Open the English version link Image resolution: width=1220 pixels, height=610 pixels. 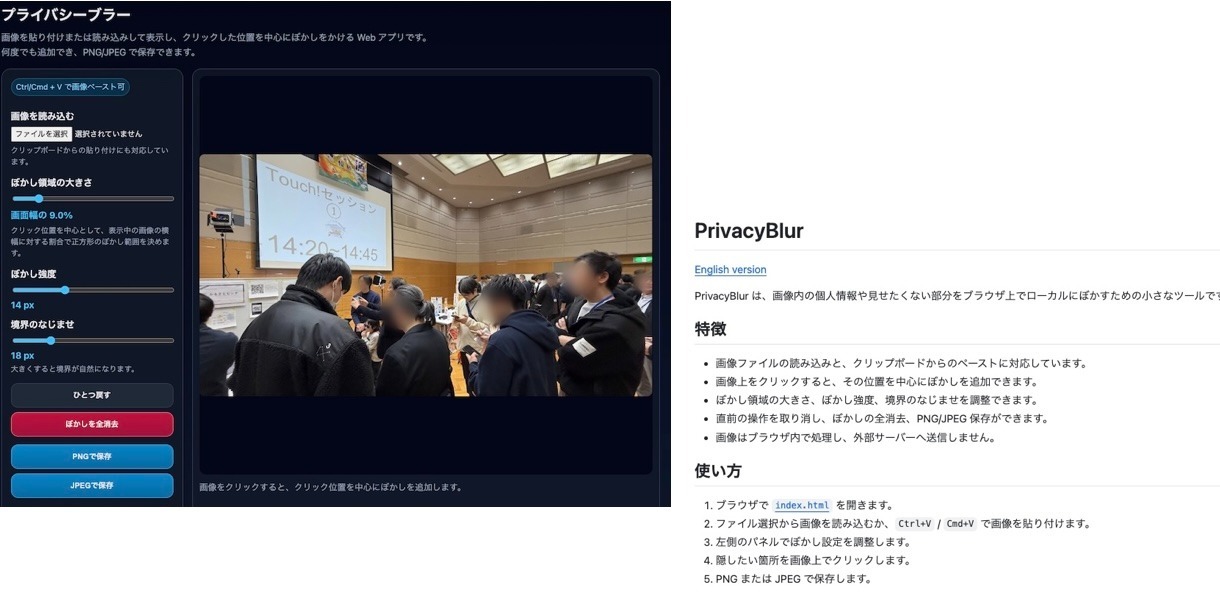(x=730, y=270)
